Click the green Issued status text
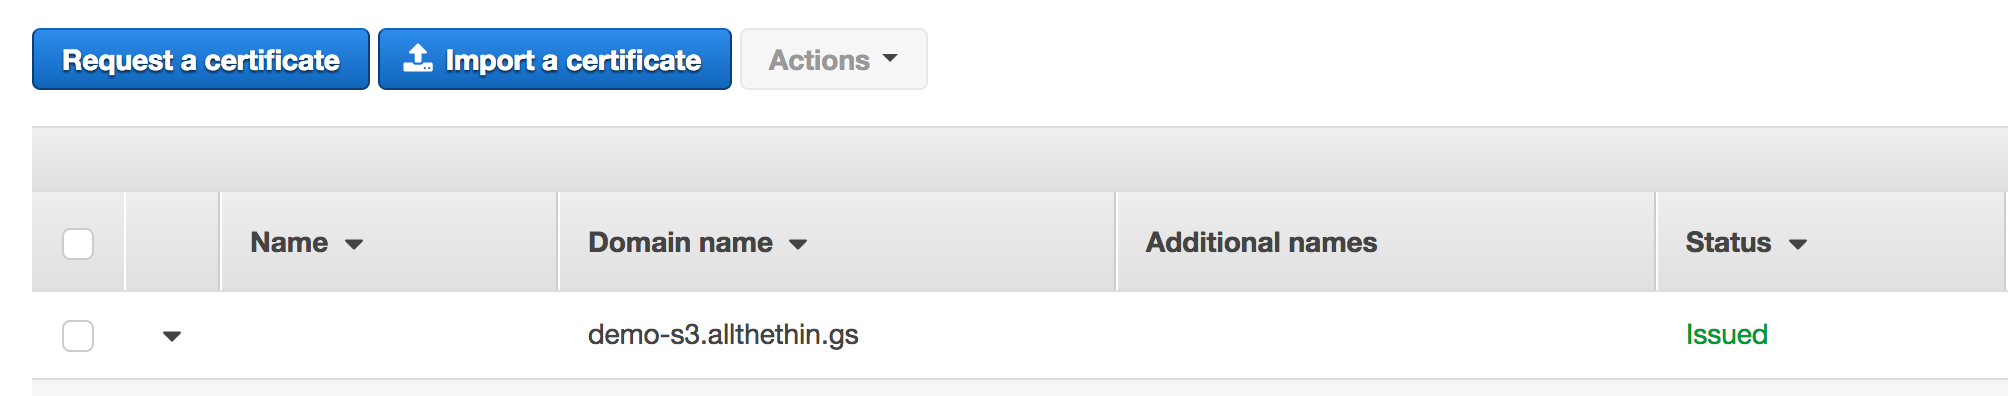Screen dimensions: 2008x396 (x=1727, y=334)
